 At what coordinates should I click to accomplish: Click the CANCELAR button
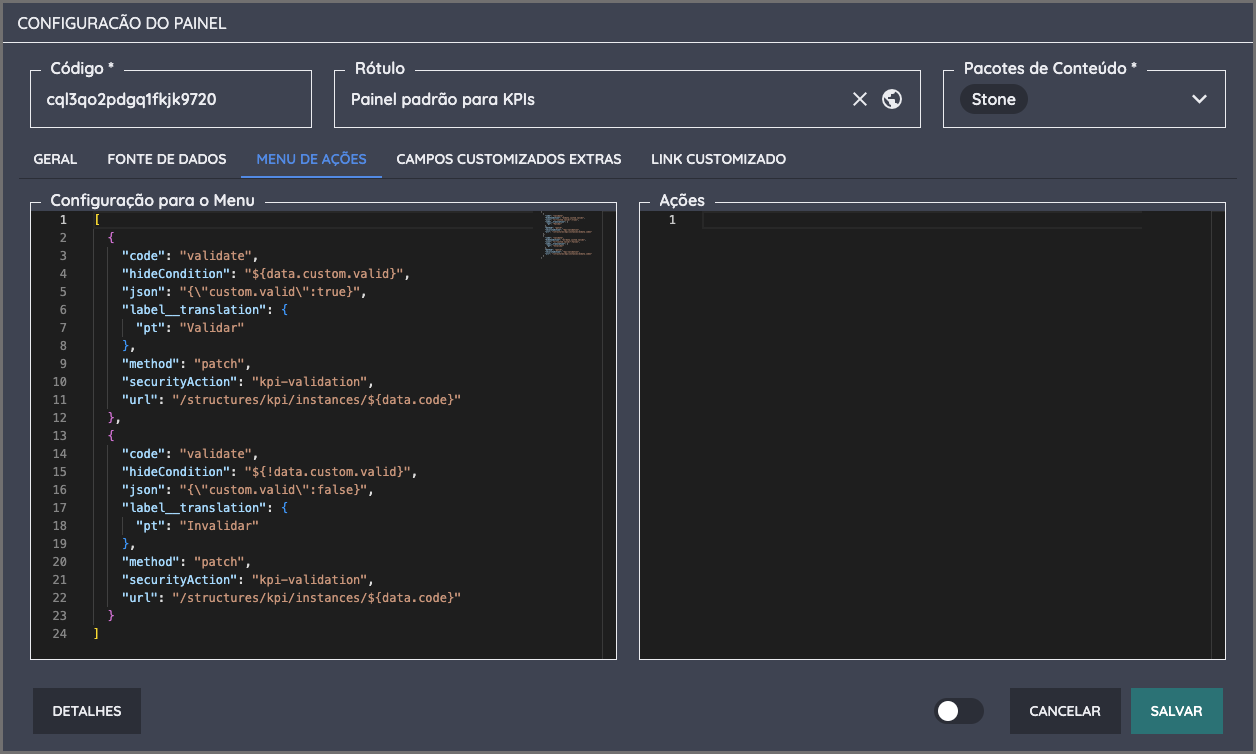point(1065,711)
